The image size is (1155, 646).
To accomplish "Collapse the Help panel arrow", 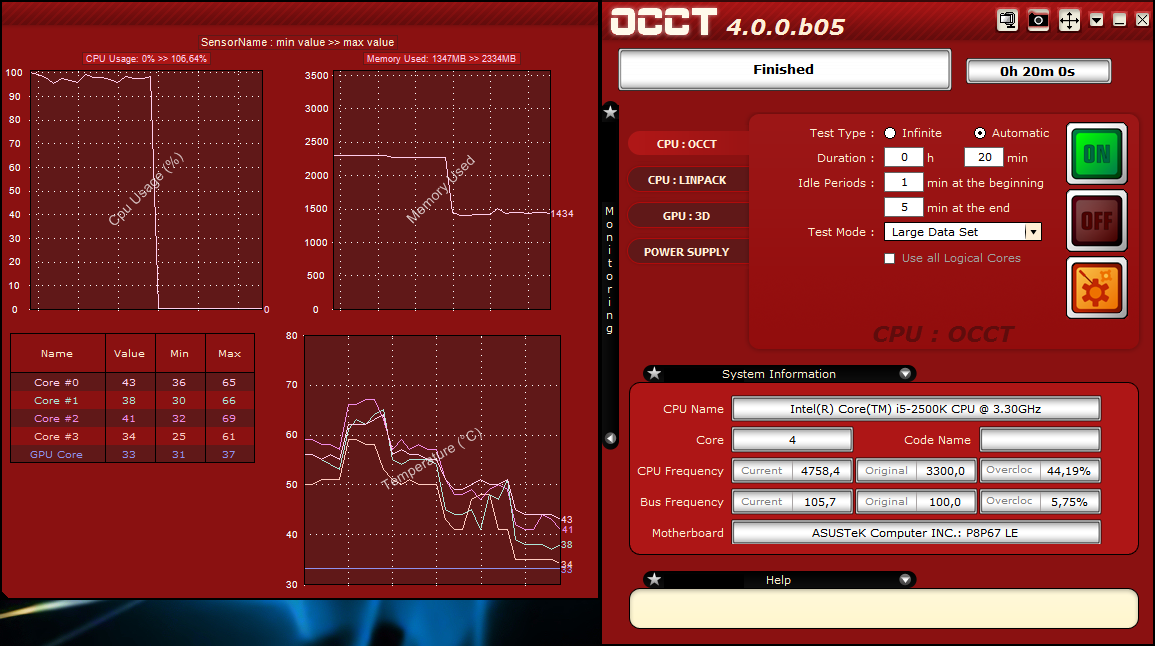I will (x=905, y=580).
